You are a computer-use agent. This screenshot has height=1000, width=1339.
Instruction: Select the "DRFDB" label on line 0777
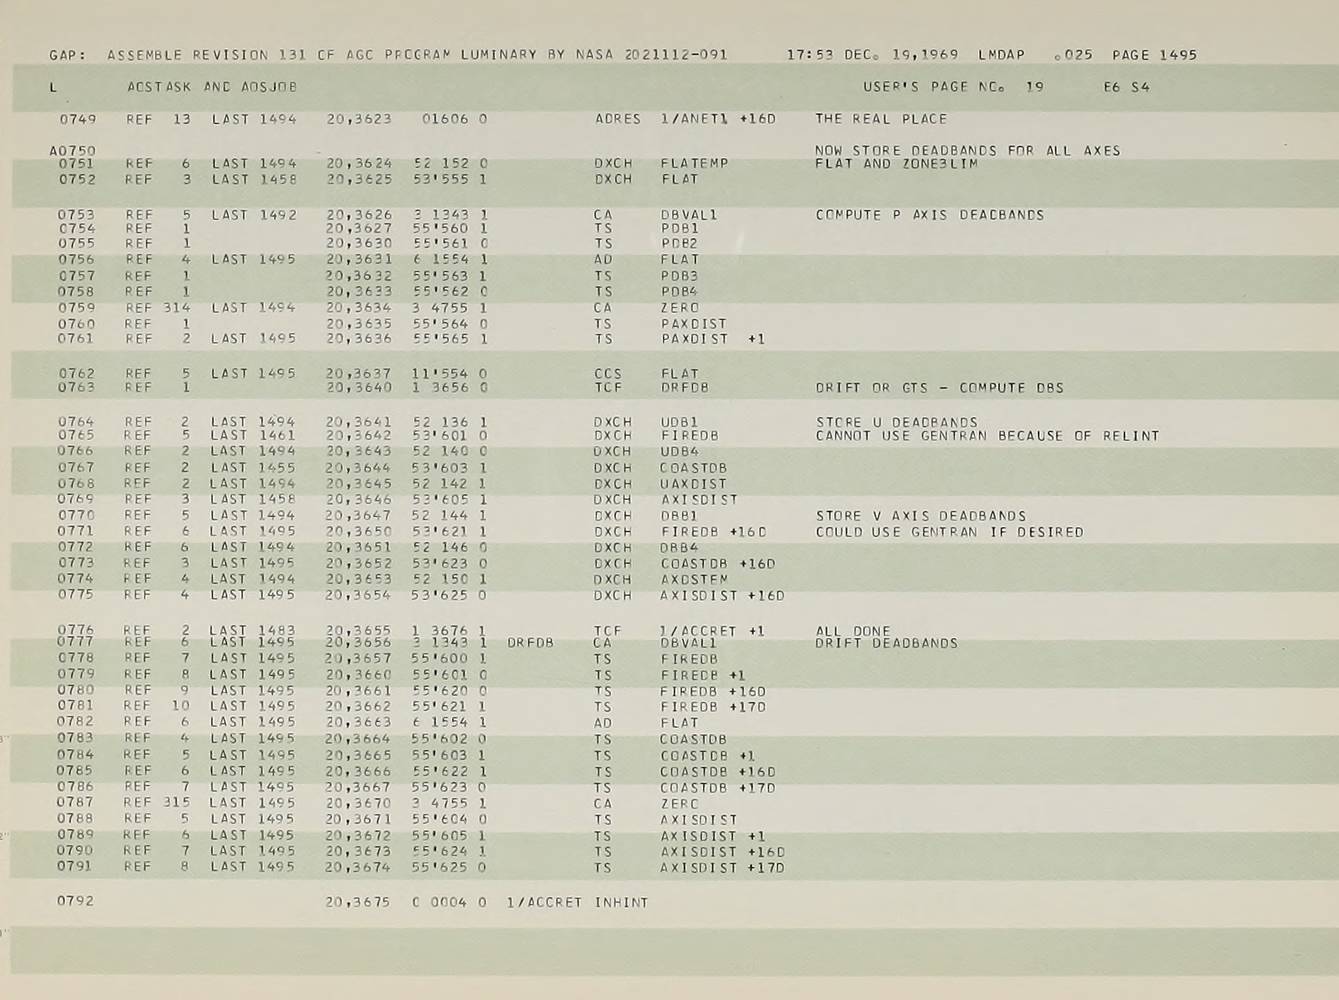coord(530,644)
